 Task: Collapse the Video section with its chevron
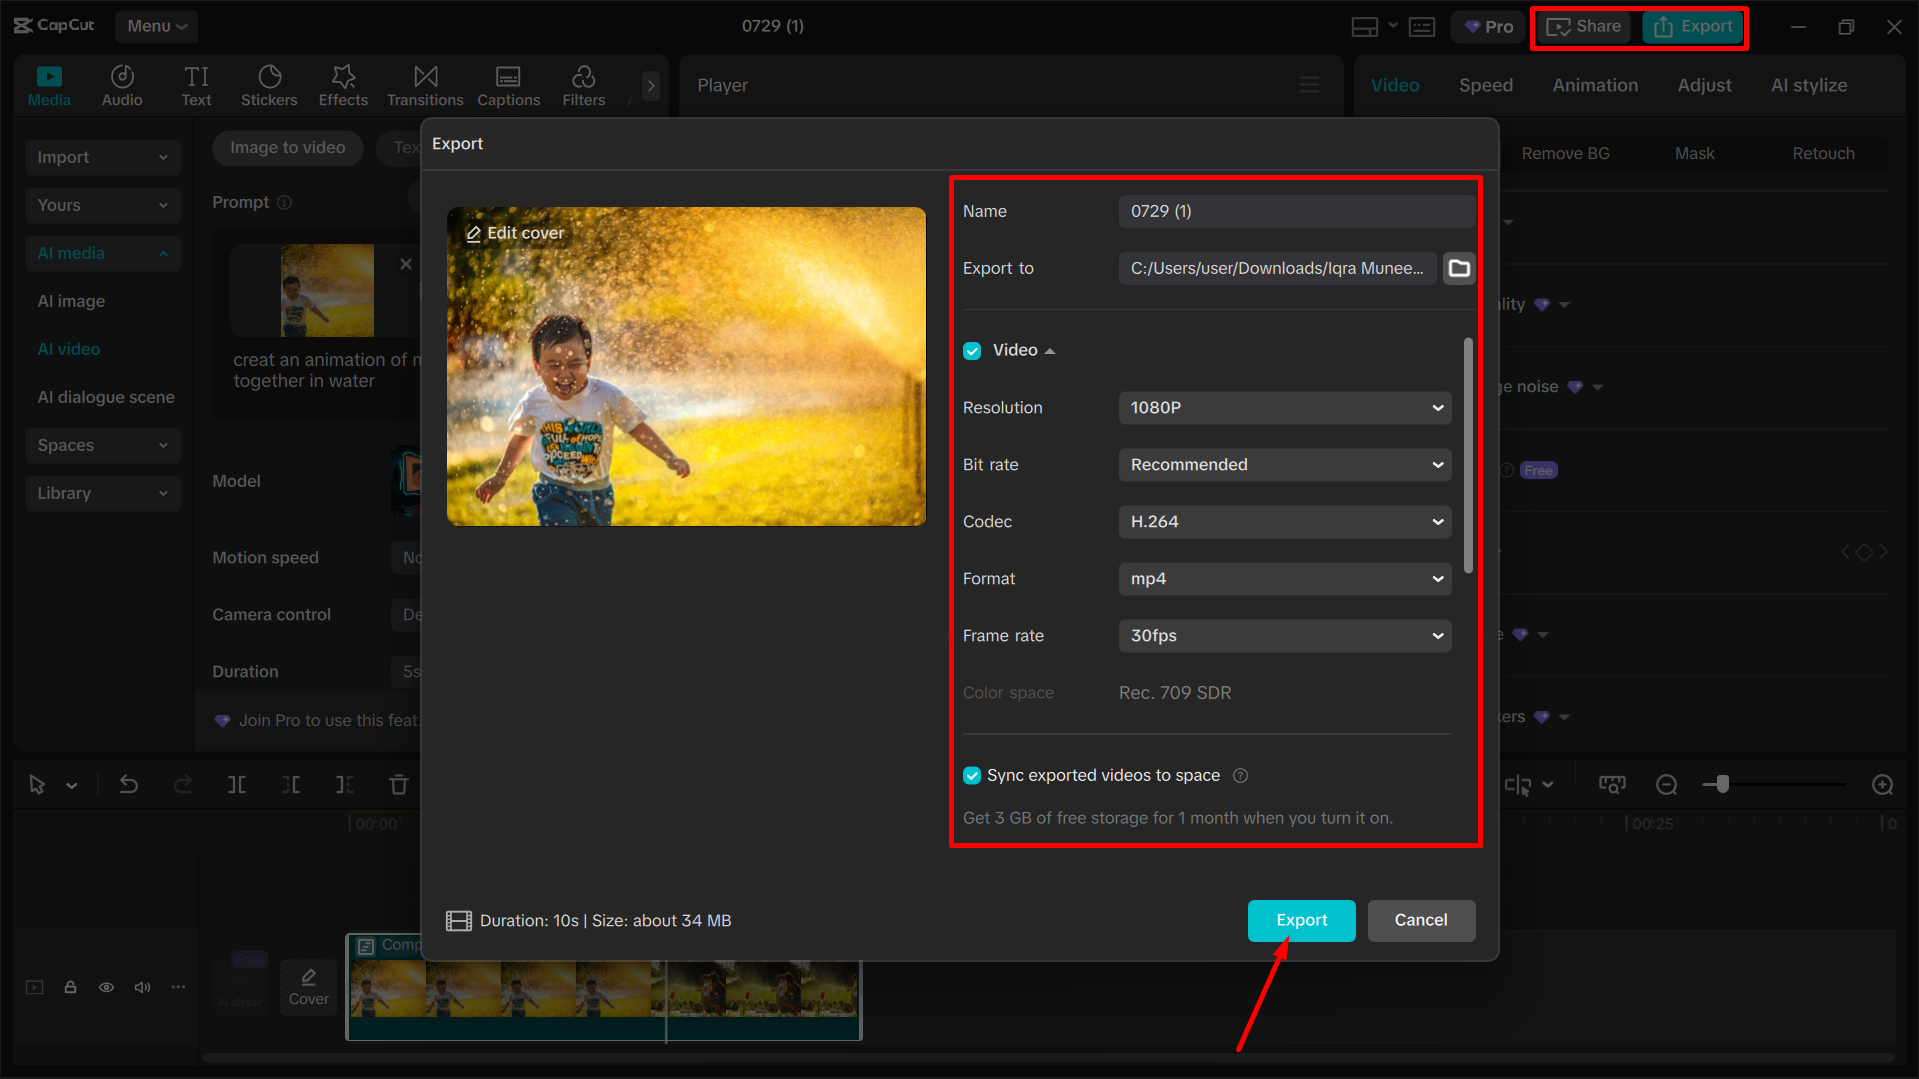point(1050,350)
